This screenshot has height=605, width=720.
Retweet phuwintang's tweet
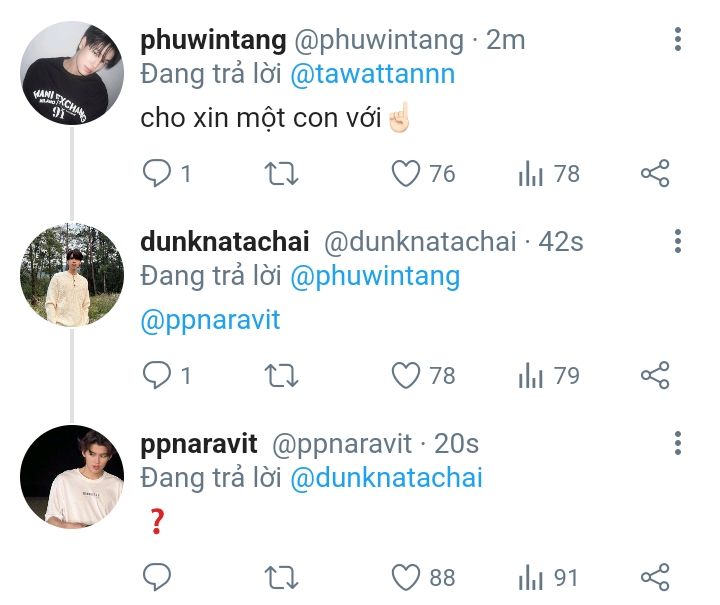281,174
